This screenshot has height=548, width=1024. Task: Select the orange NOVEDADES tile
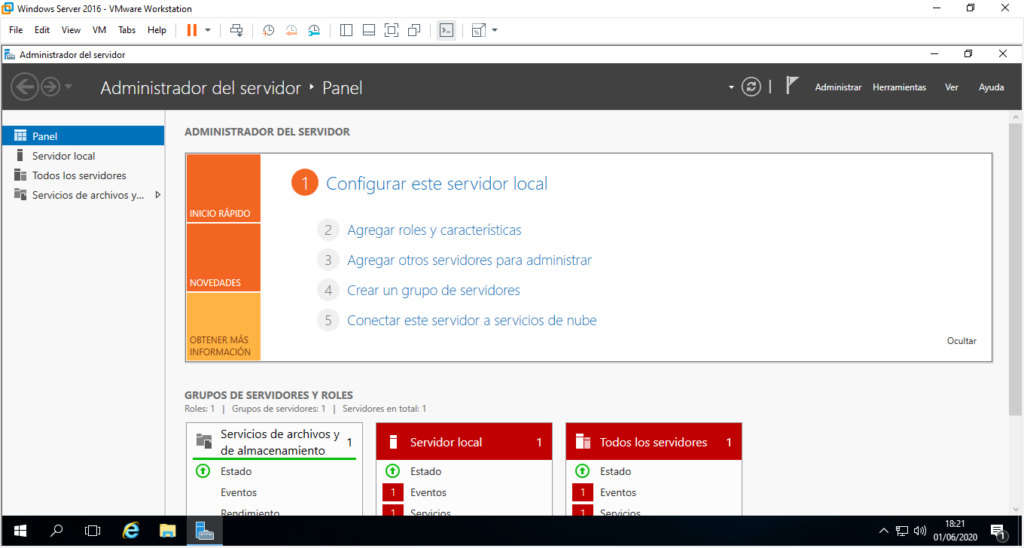click(x=222, y=257)
